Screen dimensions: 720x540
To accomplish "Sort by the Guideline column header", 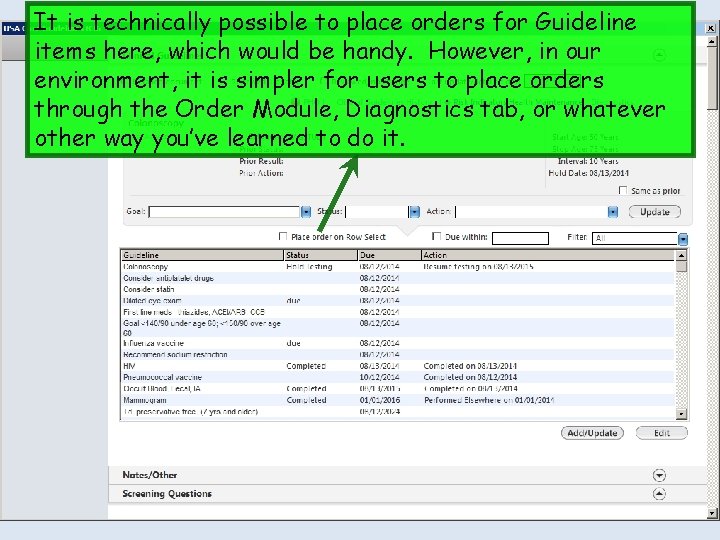I will [202, 255].
